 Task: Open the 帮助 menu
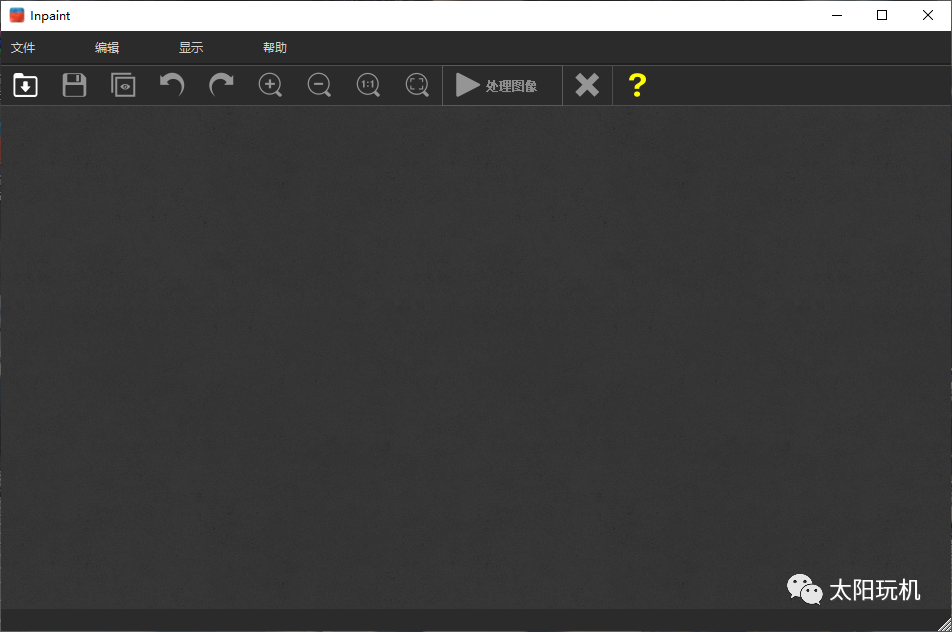click(x=274, y=47)
